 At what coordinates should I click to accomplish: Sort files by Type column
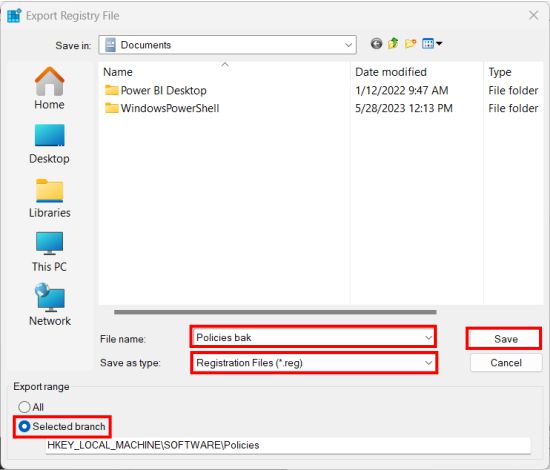500,72
